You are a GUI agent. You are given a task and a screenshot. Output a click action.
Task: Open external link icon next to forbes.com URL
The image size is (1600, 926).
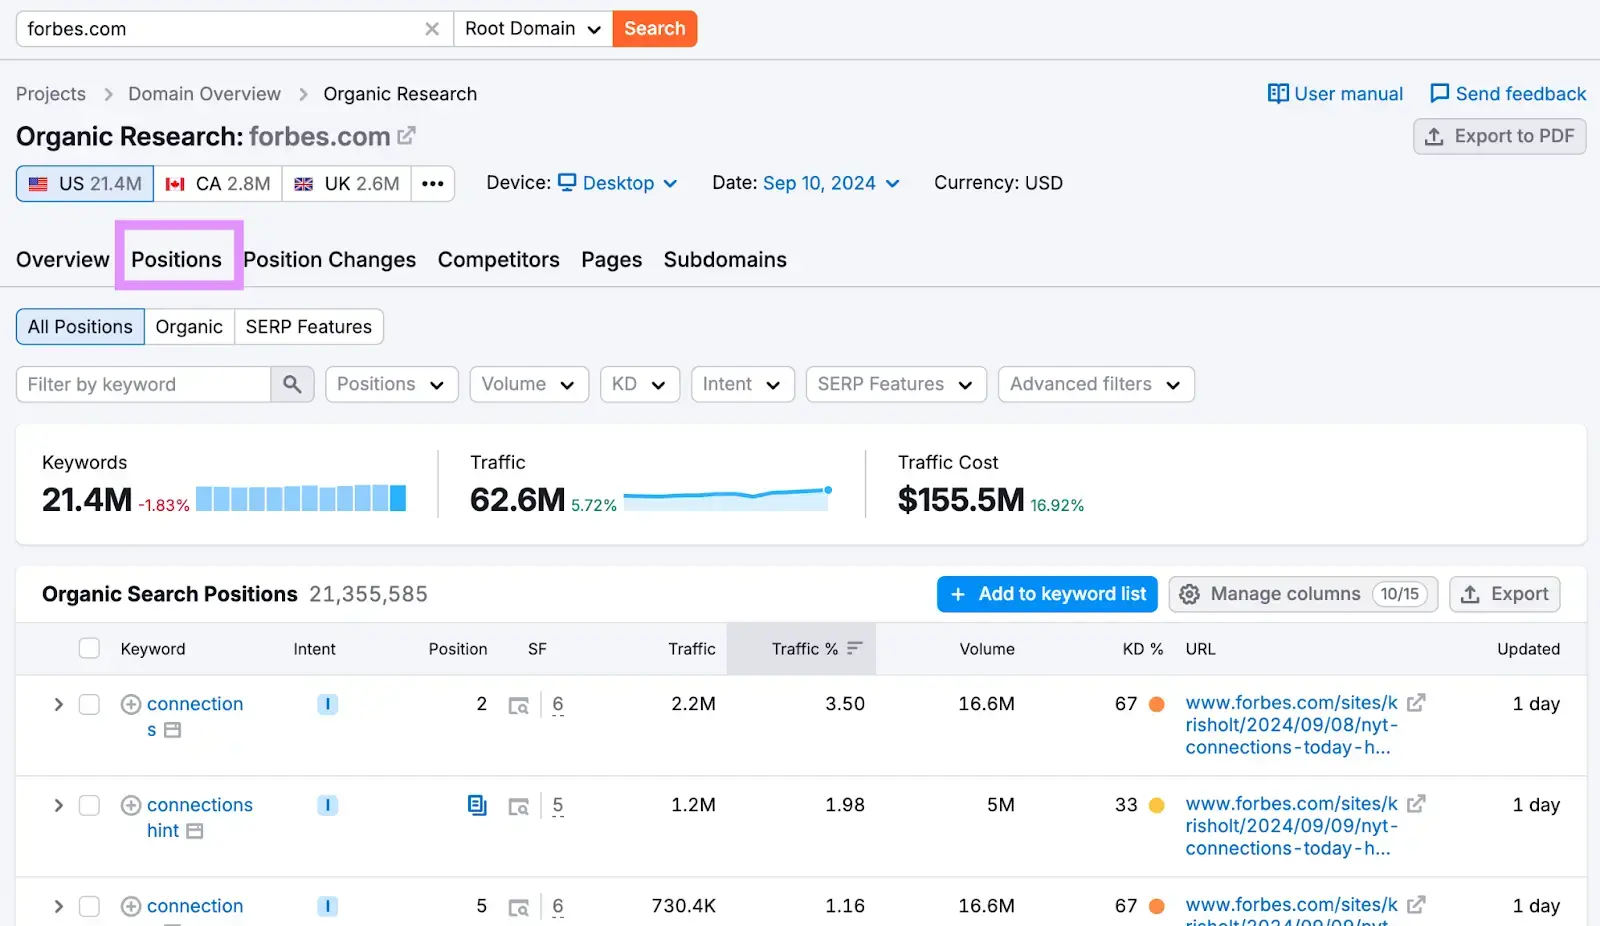(1417, 703)
